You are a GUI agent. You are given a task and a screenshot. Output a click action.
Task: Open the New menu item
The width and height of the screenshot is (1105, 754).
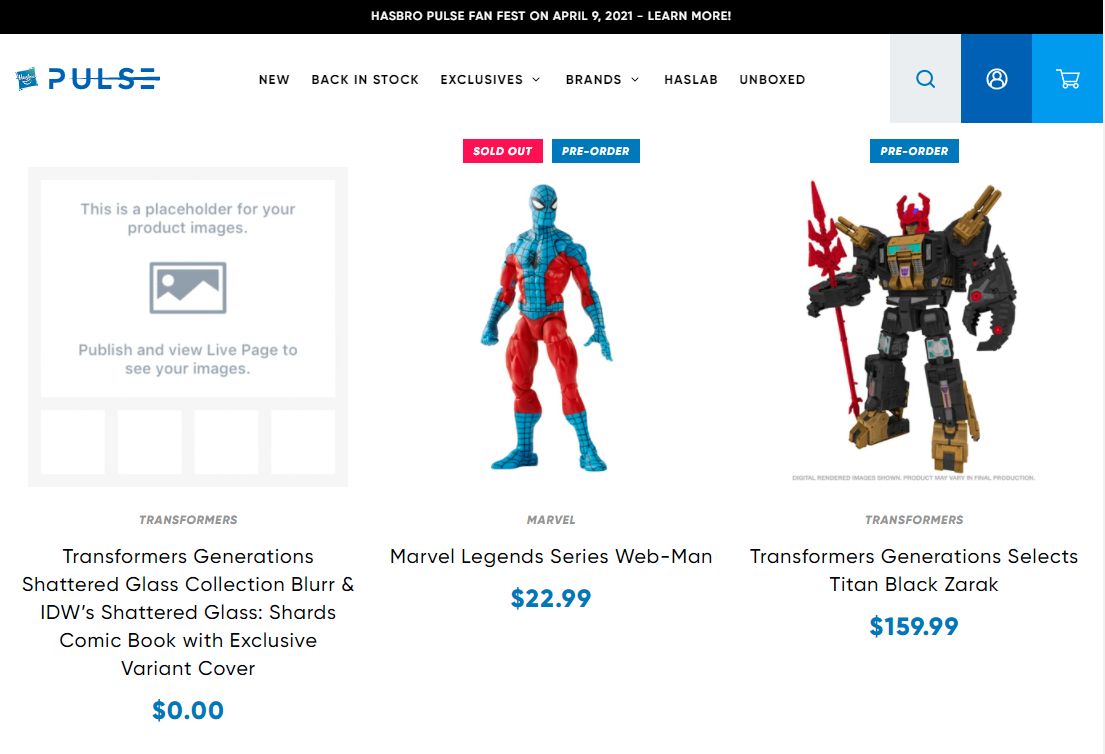(274, 80)
